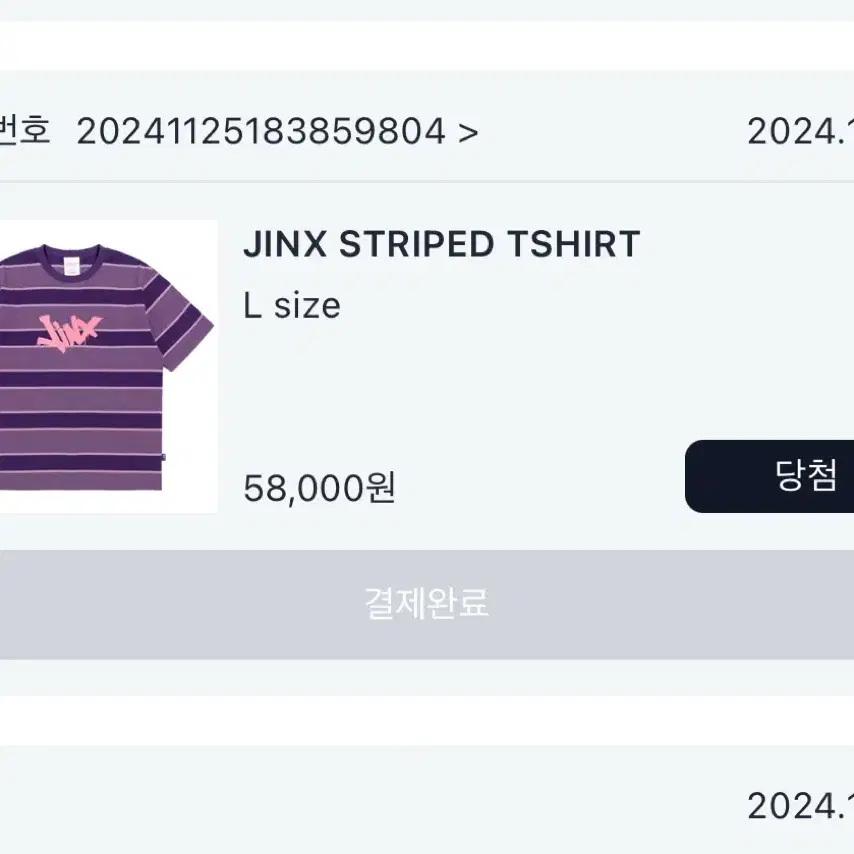The height and width of the screenshot is (854, 854).
Task: Click the 58,000원 price label
Action: click(319, 487)
